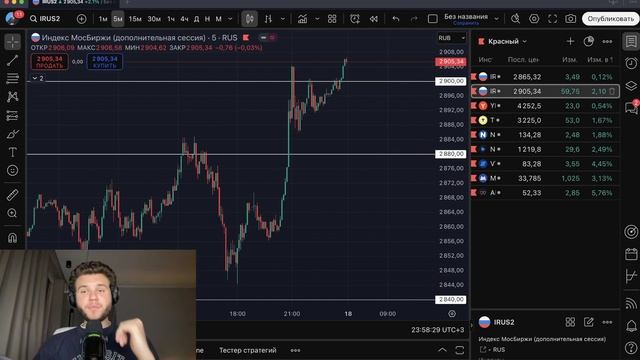Expand the timeframe dropdown arrow
Screen dimensions: 640x360
point(230,19)
